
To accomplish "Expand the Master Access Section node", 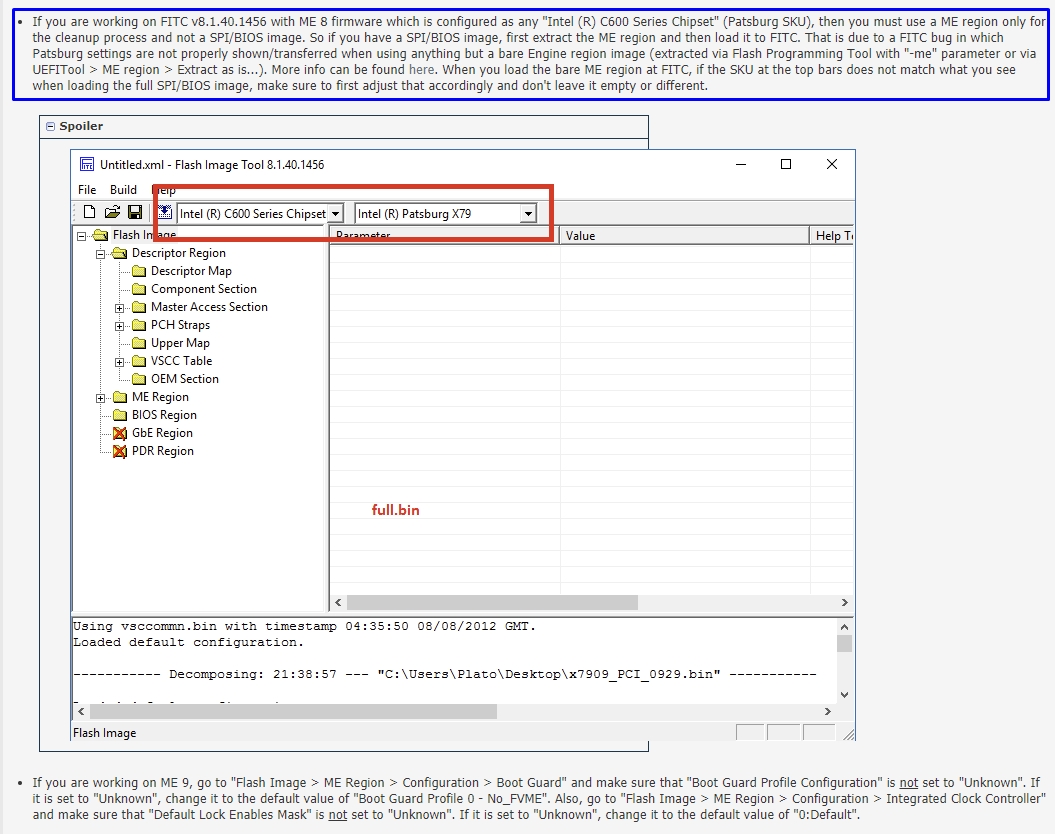I will tap(120, 308).
